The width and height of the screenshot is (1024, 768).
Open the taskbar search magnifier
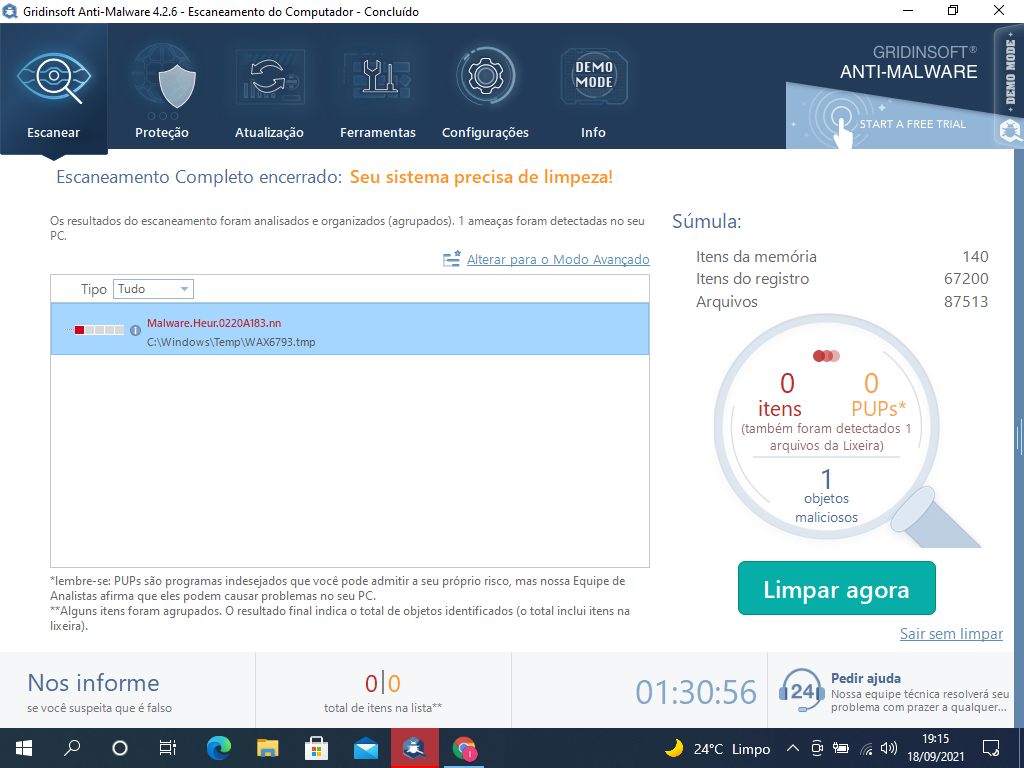coord(72,748)
